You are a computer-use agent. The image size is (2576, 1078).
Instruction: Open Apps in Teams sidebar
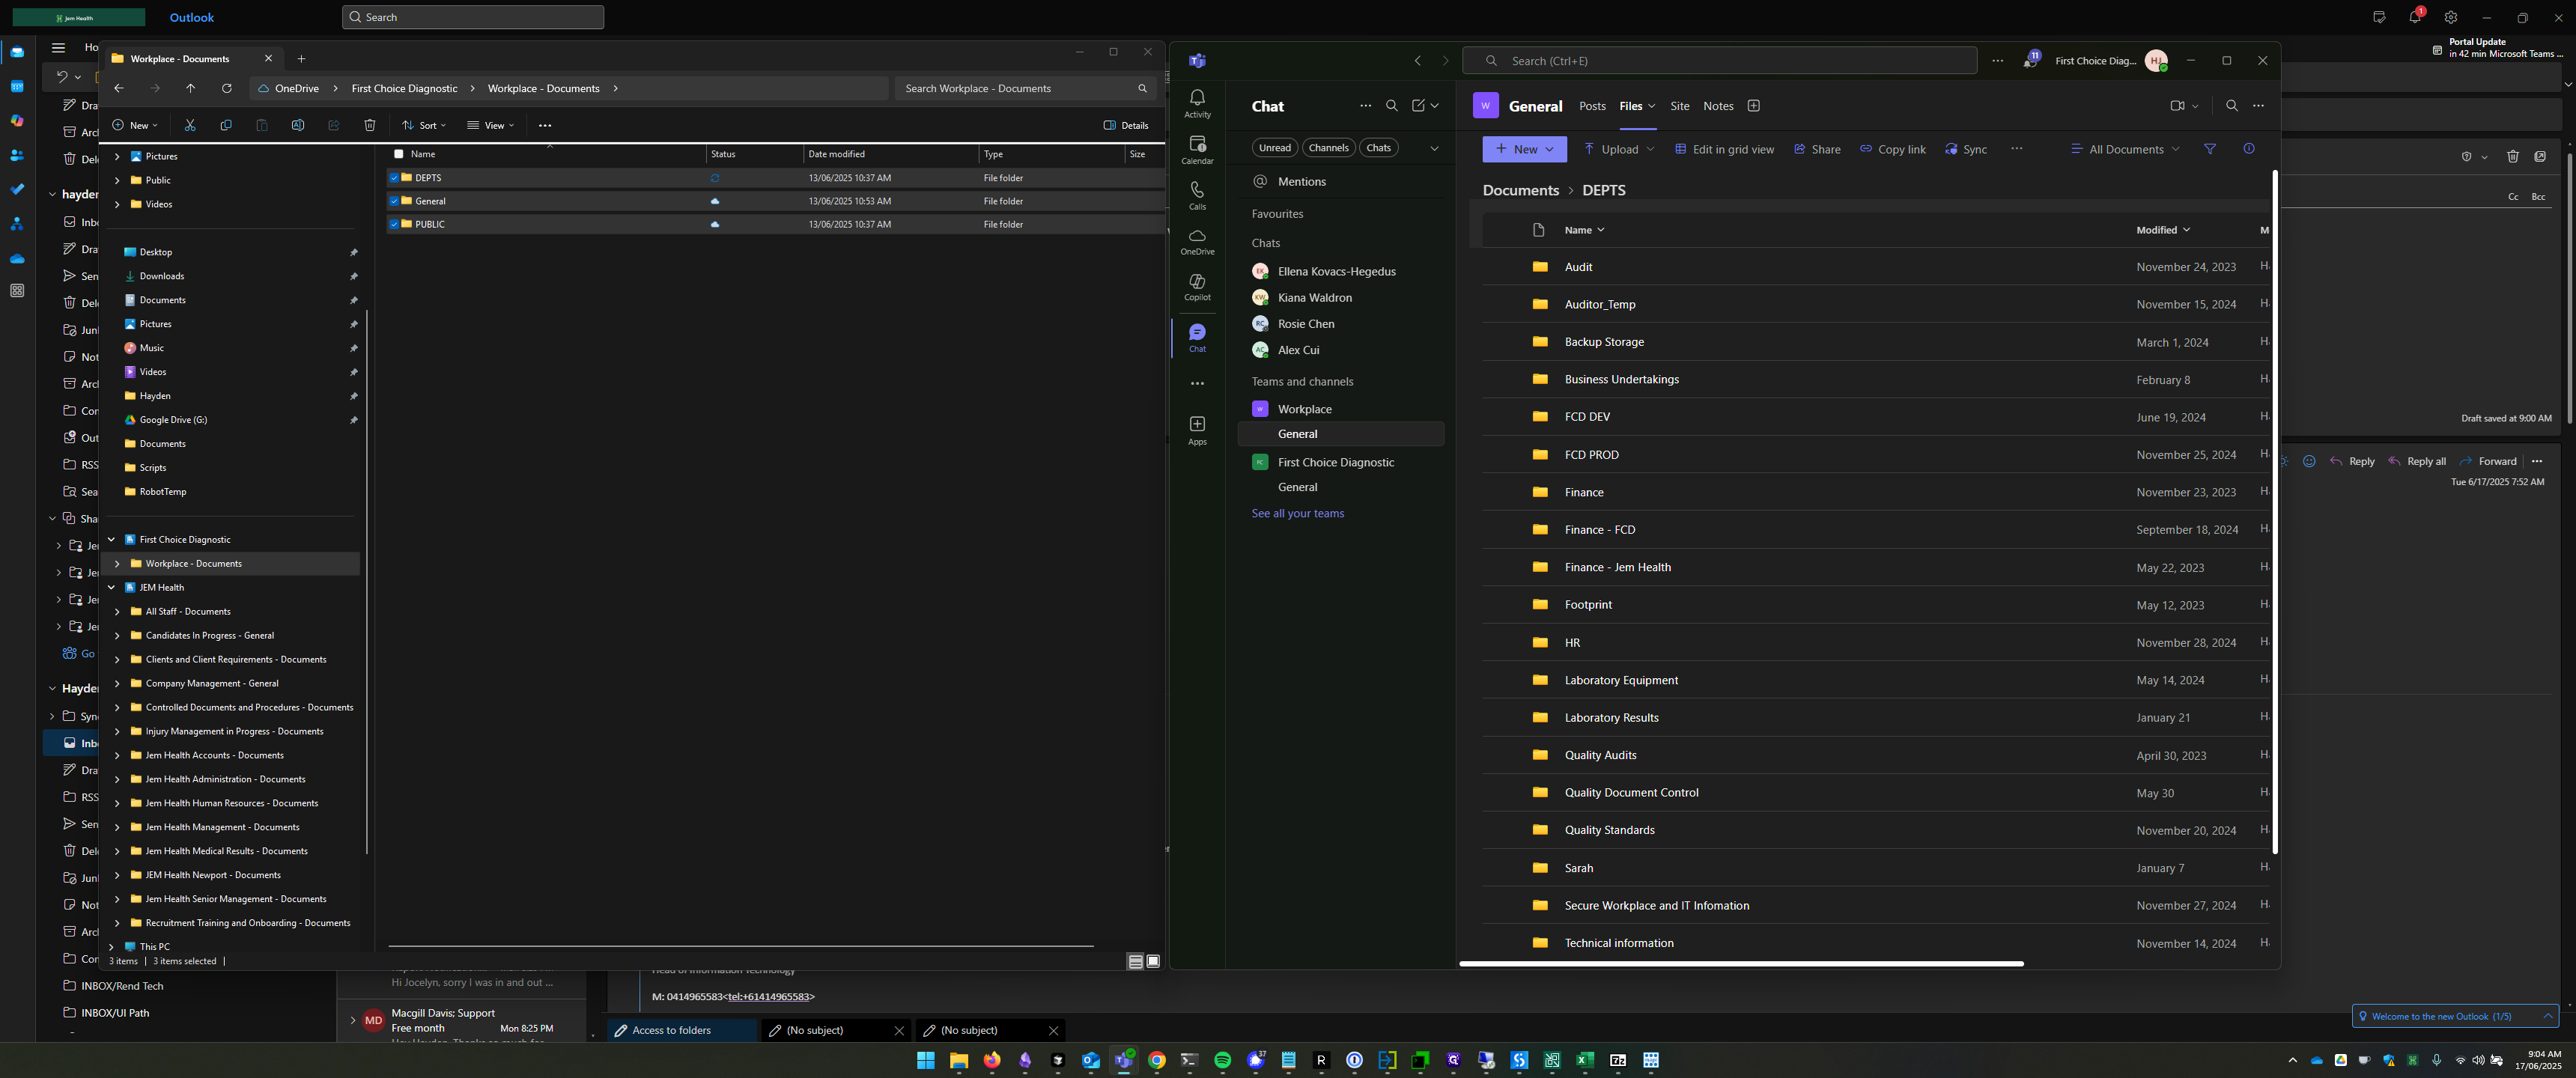(x=1197, y=430)
